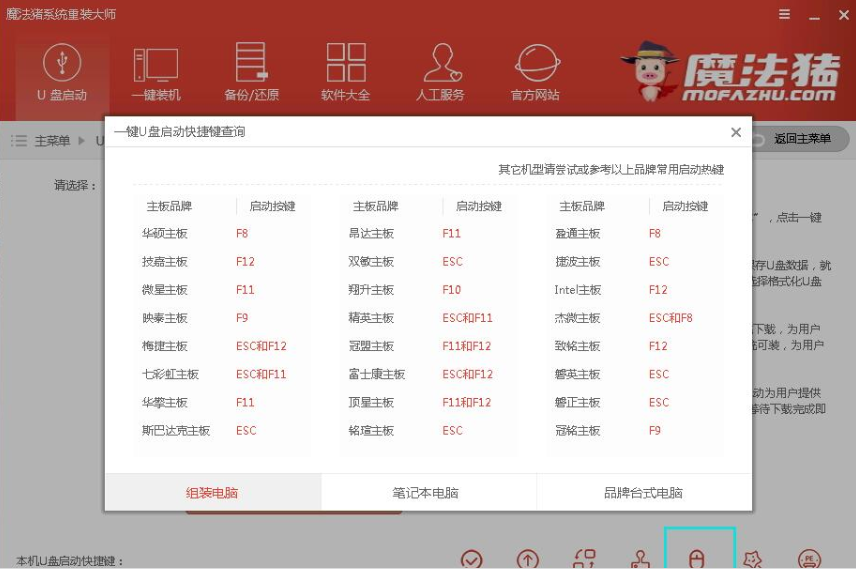Open the hamburger menu in title bar
The width and height of the screenshot is (856, 569).
click(x=786, y=14)
